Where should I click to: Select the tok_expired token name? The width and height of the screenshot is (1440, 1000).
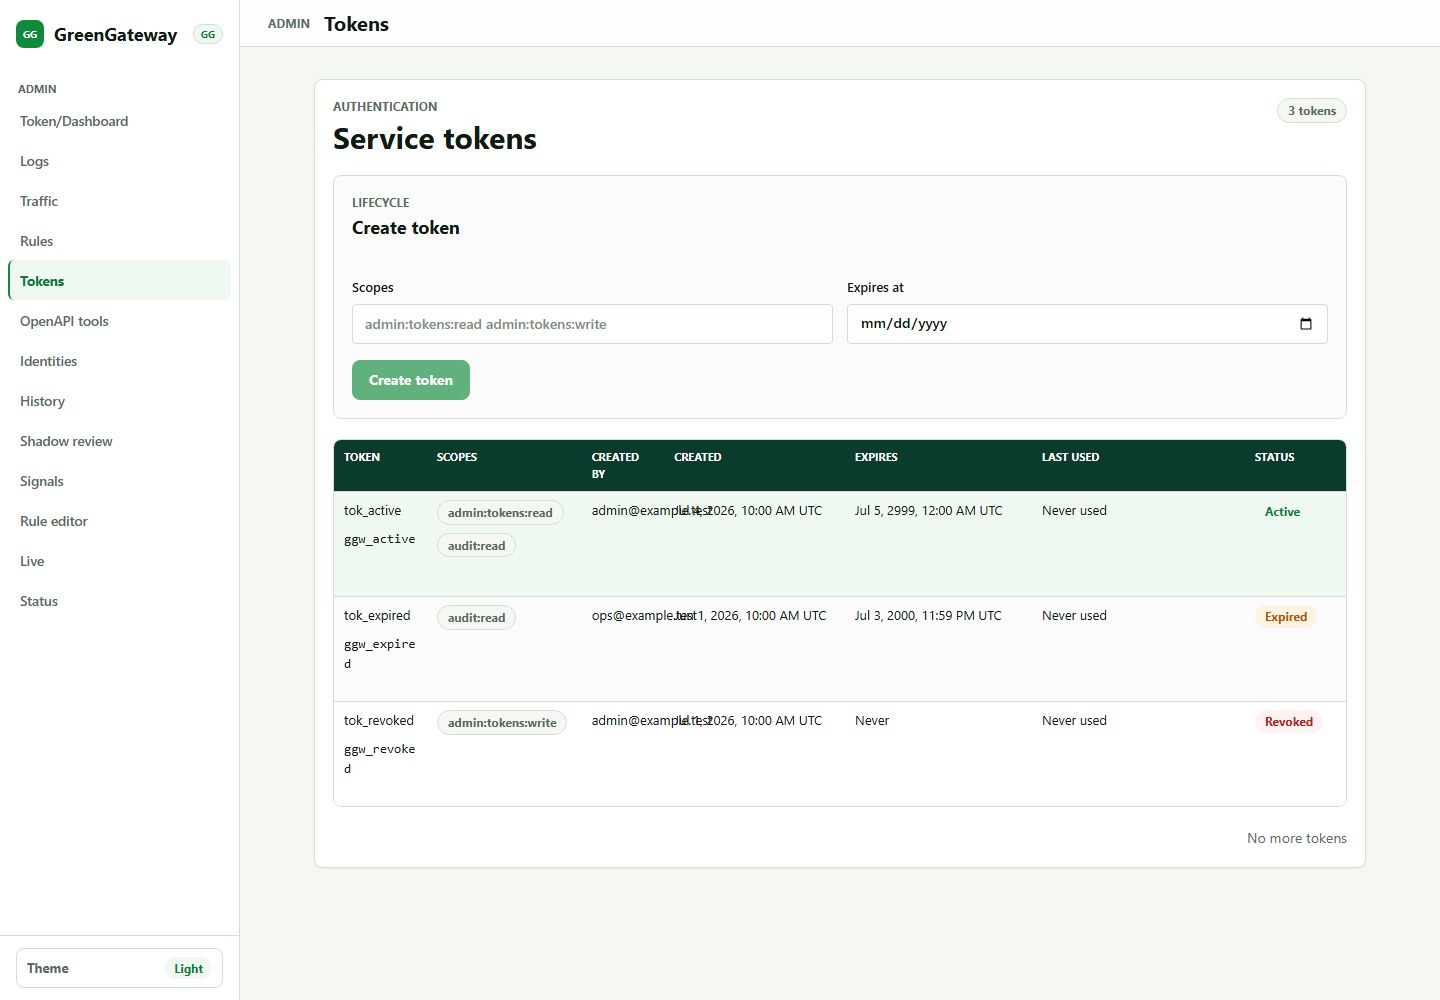(x=377, y=615)
